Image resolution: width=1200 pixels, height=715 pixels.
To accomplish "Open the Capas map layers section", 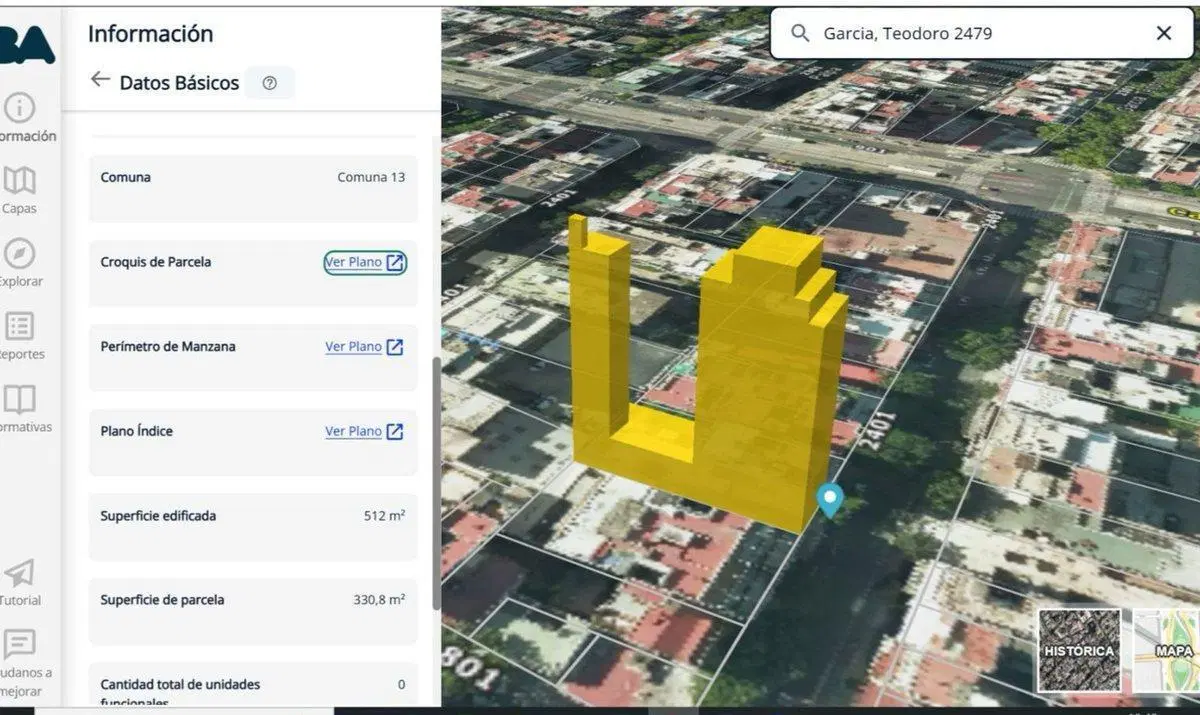I will [x=20, y=190].
